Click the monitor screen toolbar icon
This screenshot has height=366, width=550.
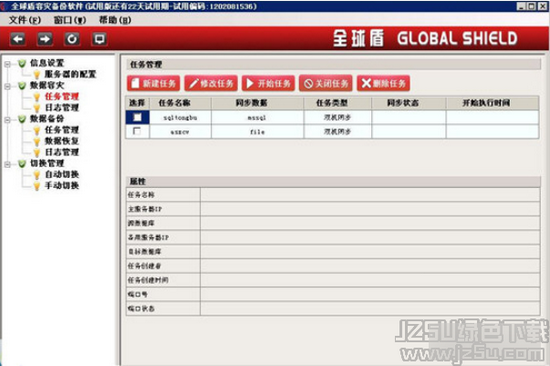point(99,39)
